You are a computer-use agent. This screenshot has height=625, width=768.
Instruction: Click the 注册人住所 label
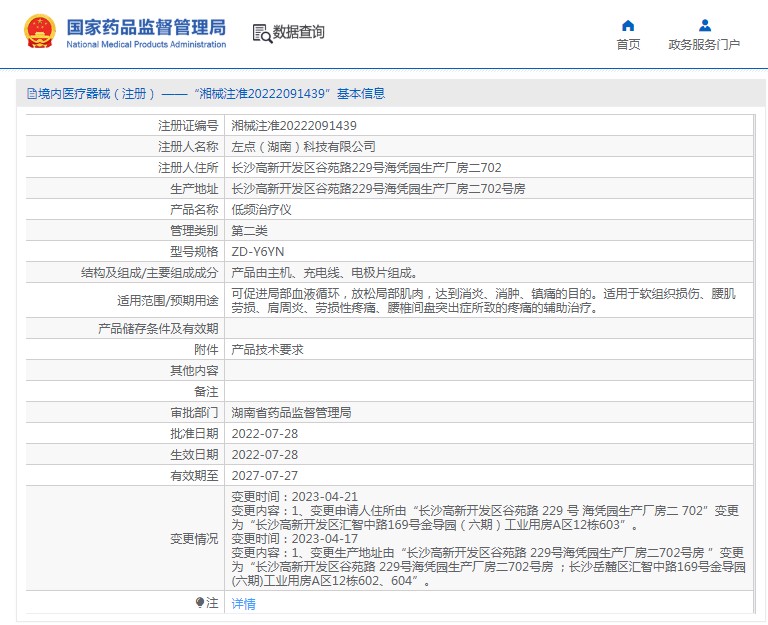[x=188, y=168]
